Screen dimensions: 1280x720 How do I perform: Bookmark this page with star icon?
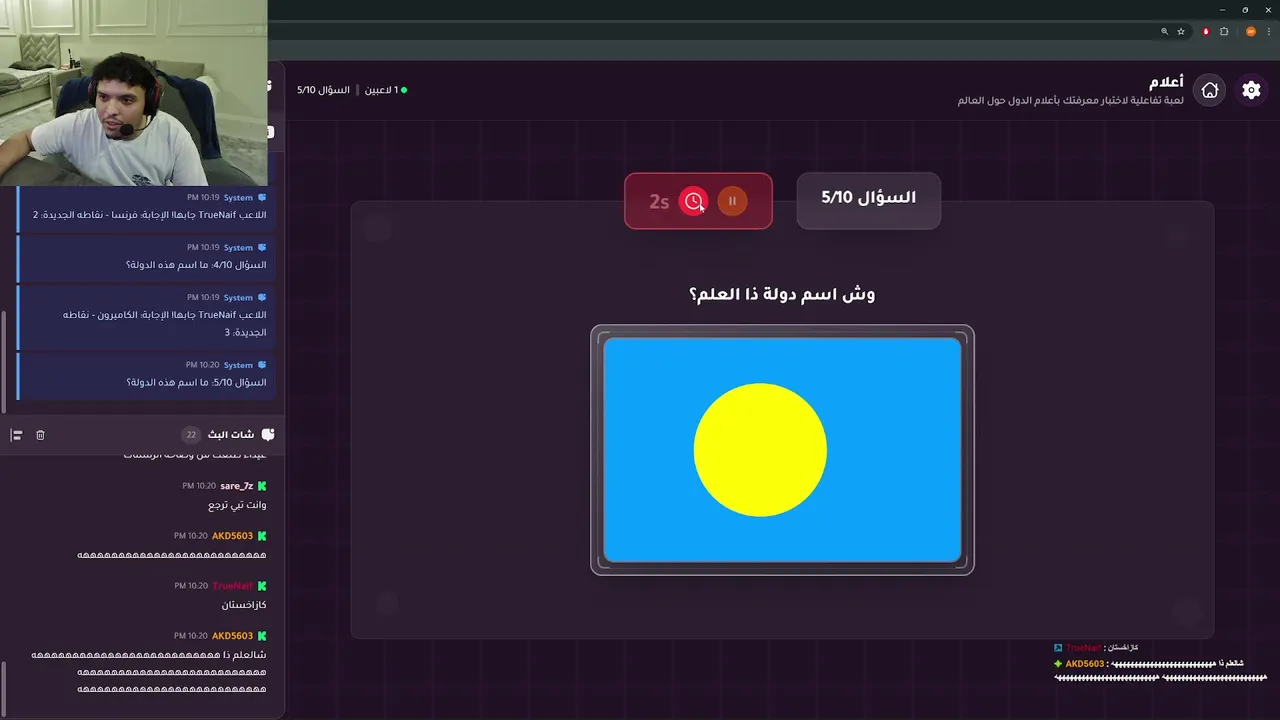coord(1181,32)
